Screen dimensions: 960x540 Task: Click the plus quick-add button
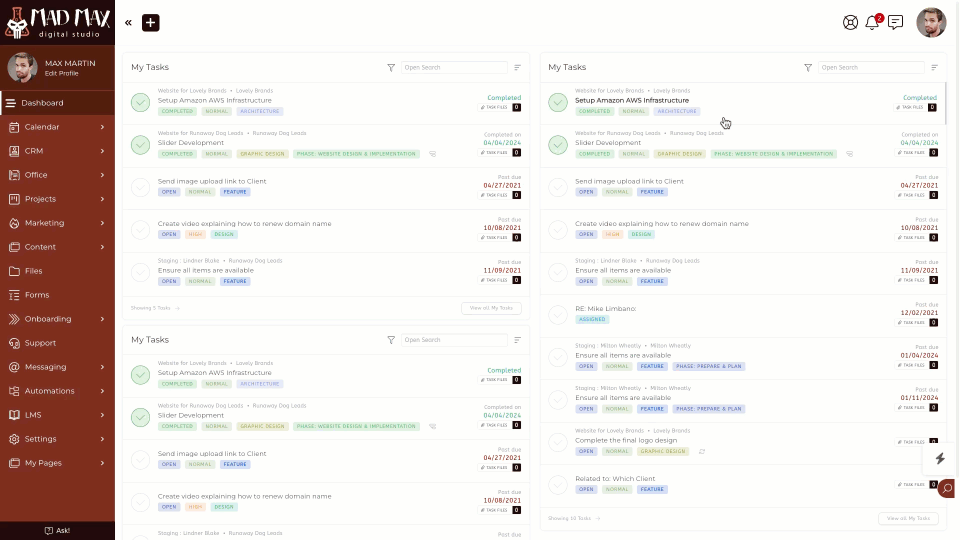tap(150, 22)
